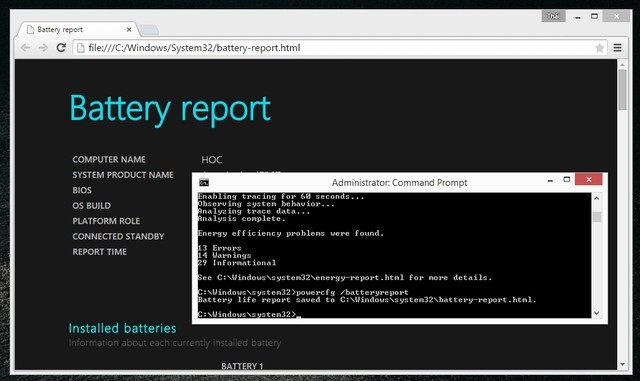Click the 'Enabling tracing for 60 seconds' line
640x381 pixels.
click(281, 196)
